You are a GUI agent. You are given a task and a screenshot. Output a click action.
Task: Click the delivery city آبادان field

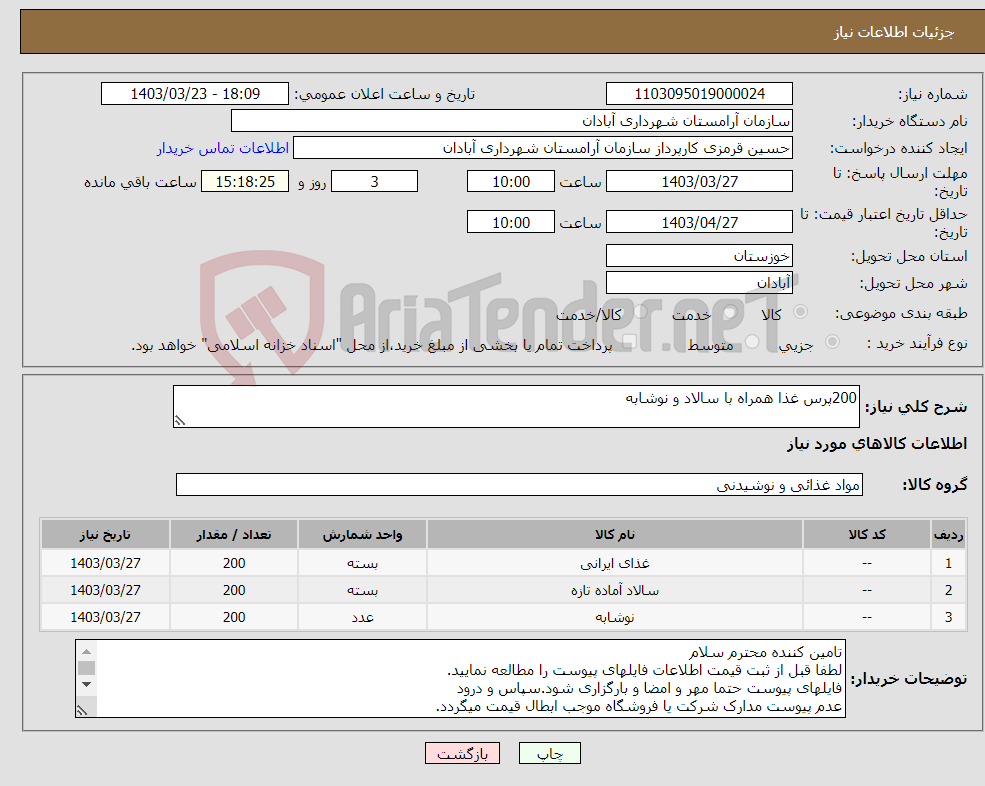(699, 283)
